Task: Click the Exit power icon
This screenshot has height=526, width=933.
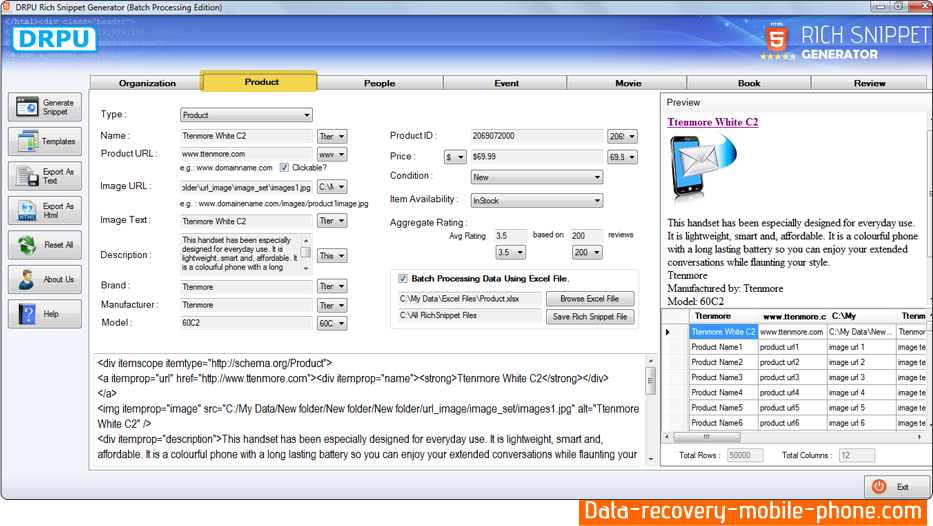Action: pyautogui.click(x=879, y=486)
